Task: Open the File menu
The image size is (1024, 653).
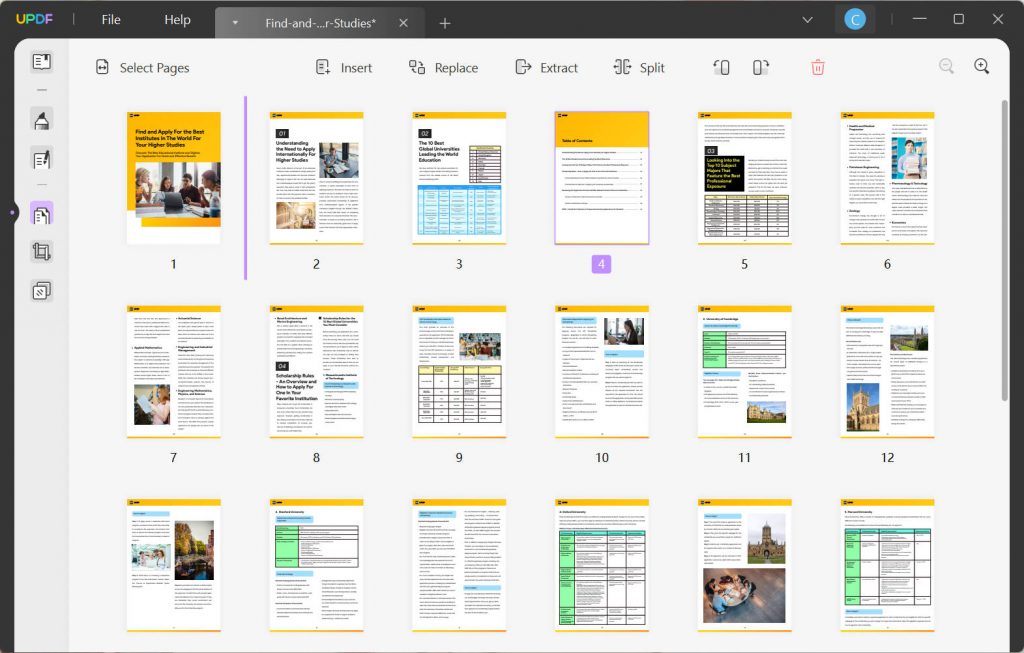Action: (x=110, y=18)
